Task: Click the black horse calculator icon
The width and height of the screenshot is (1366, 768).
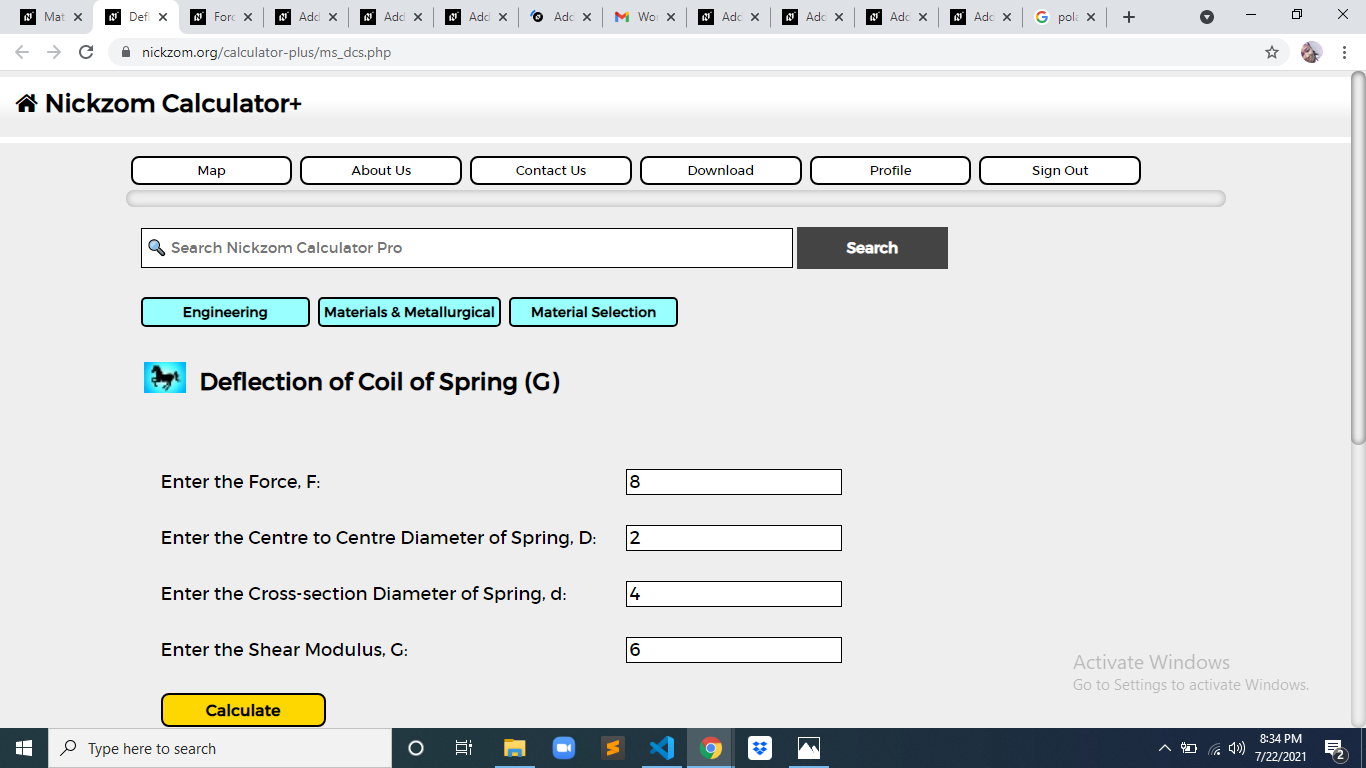Action: click(165, 378)
